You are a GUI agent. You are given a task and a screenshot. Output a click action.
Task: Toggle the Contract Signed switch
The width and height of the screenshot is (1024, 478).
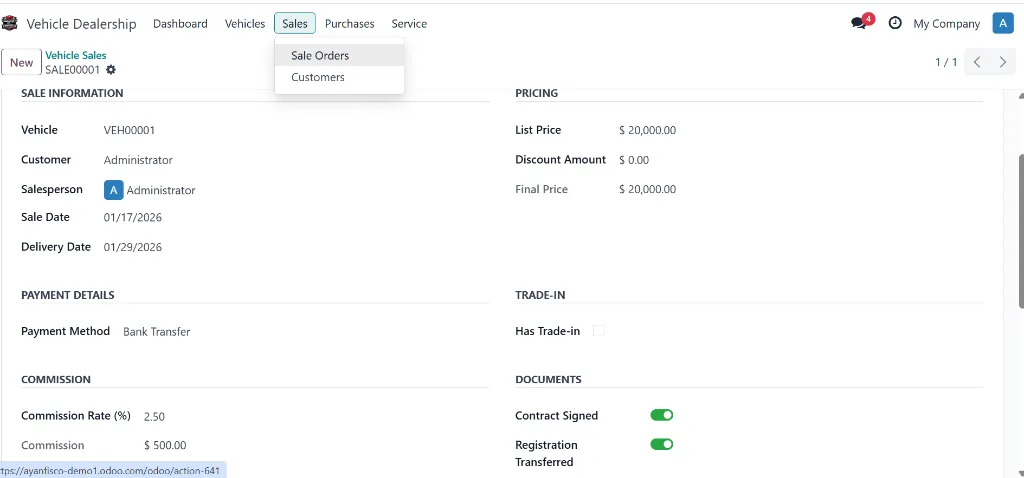[662, 415]
